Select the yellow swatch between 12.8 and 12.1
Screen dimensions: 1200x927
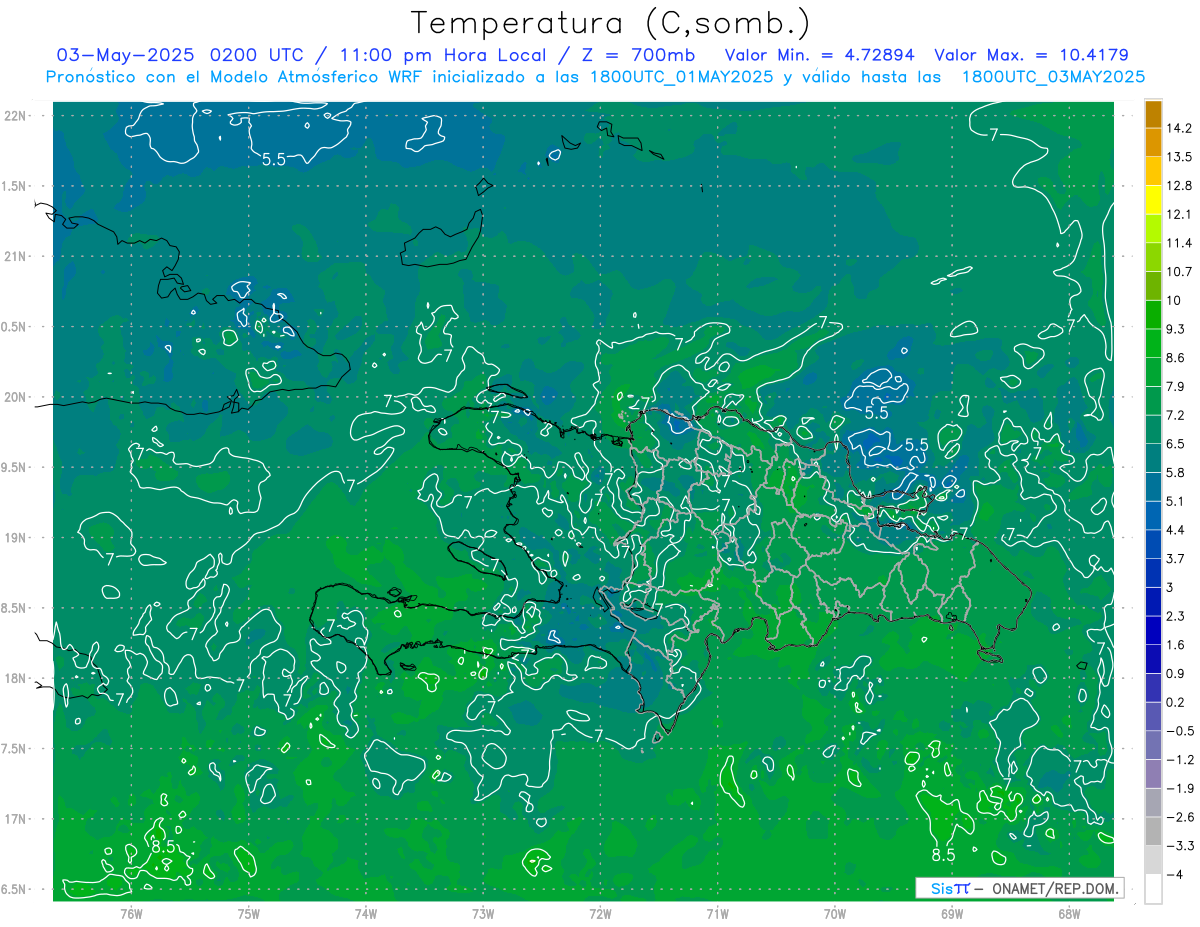(x=1153, y=200)
